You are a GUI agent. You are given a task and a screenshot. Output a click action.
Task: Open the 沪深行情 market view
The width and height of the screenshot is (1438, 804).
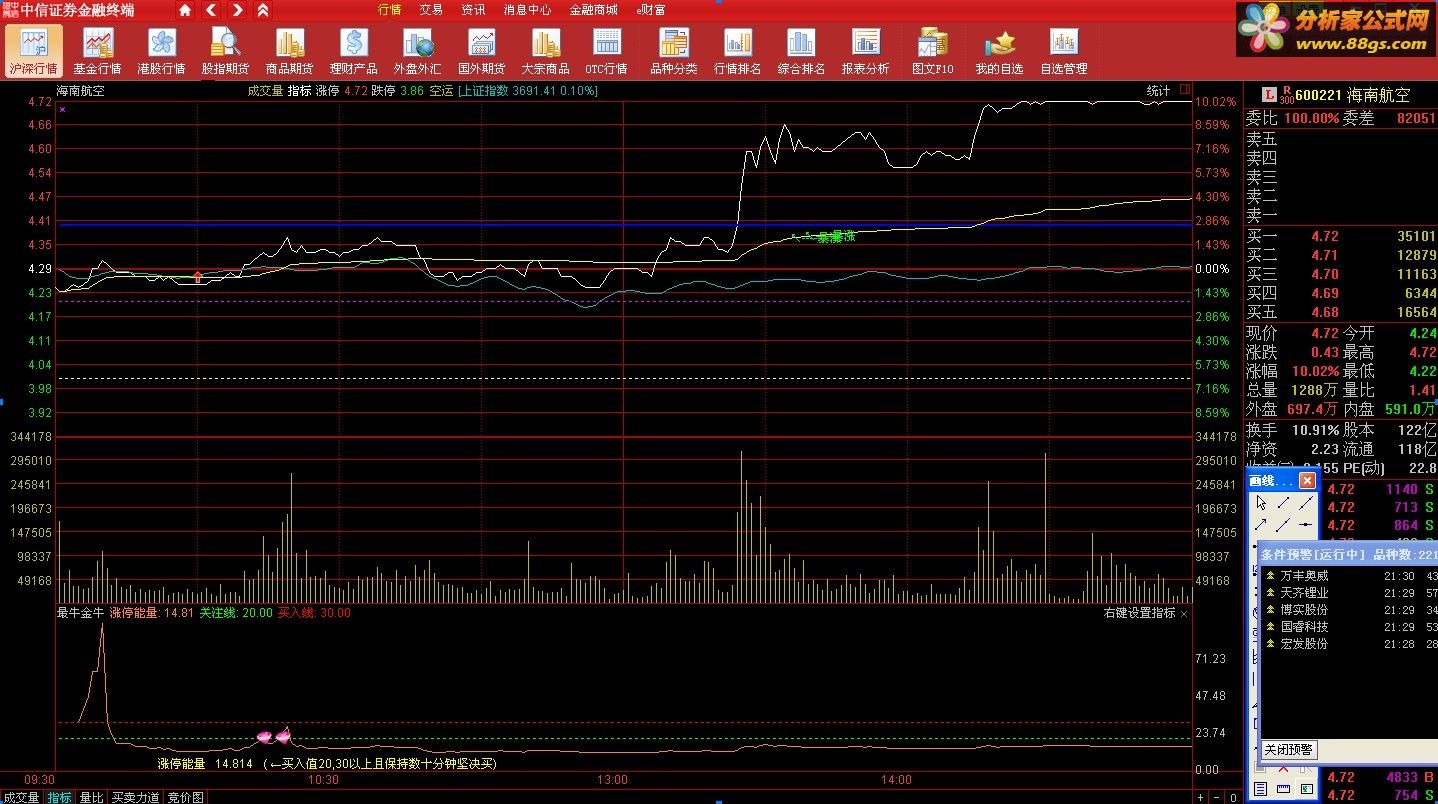[34, 52]
